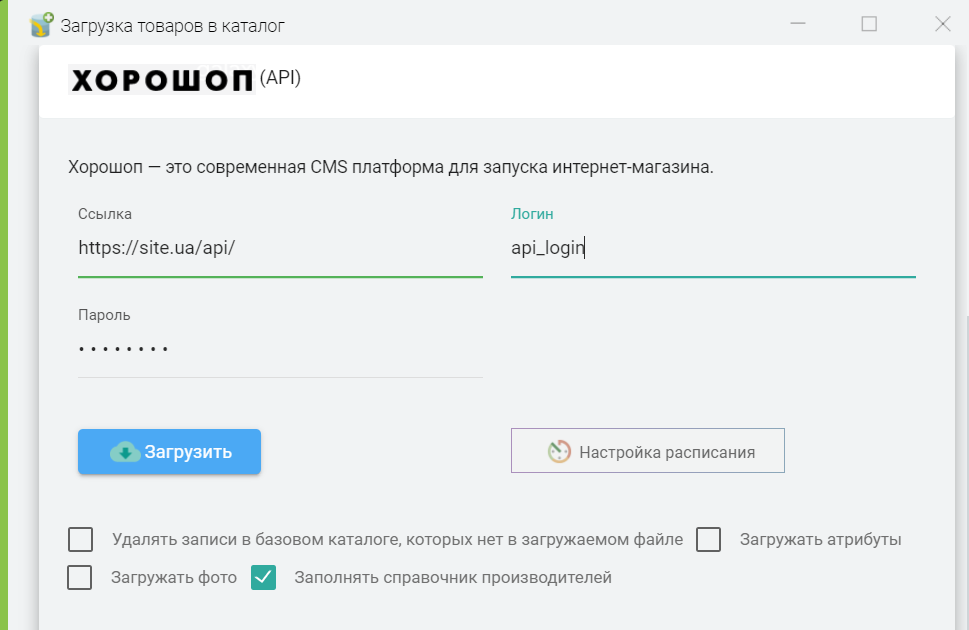This screenshot has width=969, height=630.
Task: Close the Загрузка товаров в каталог window
Action: pyautogui.click(x=942, y=24)
